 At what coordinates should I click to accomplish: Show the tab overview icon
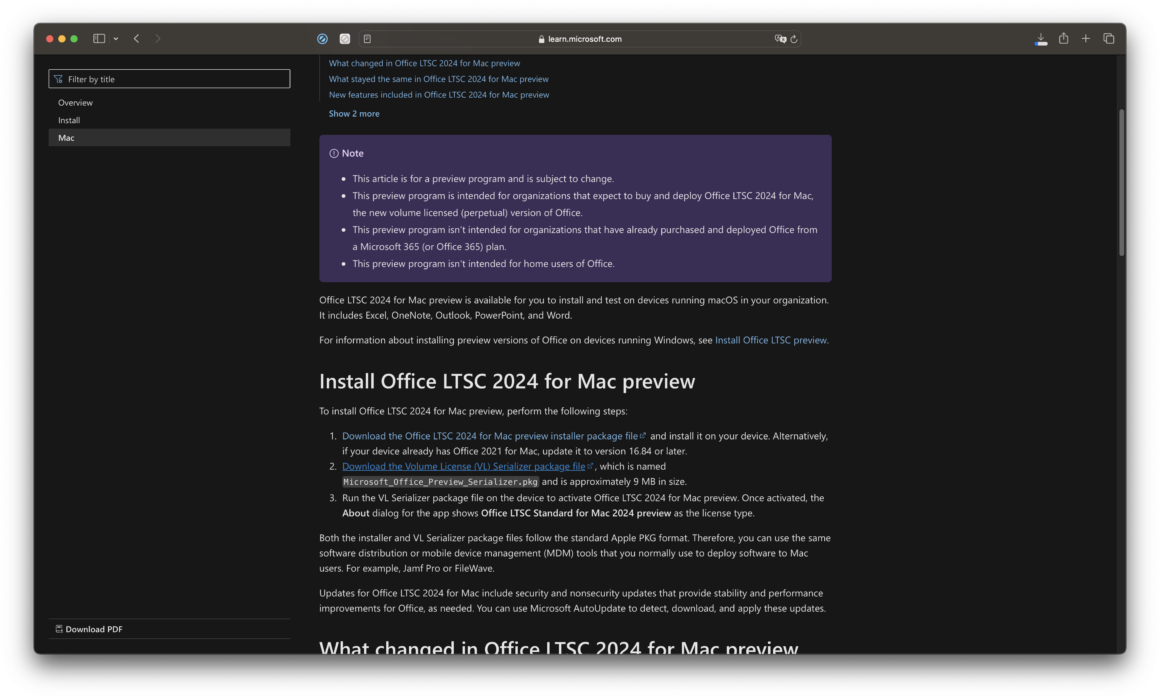(x=1108, y=38)
